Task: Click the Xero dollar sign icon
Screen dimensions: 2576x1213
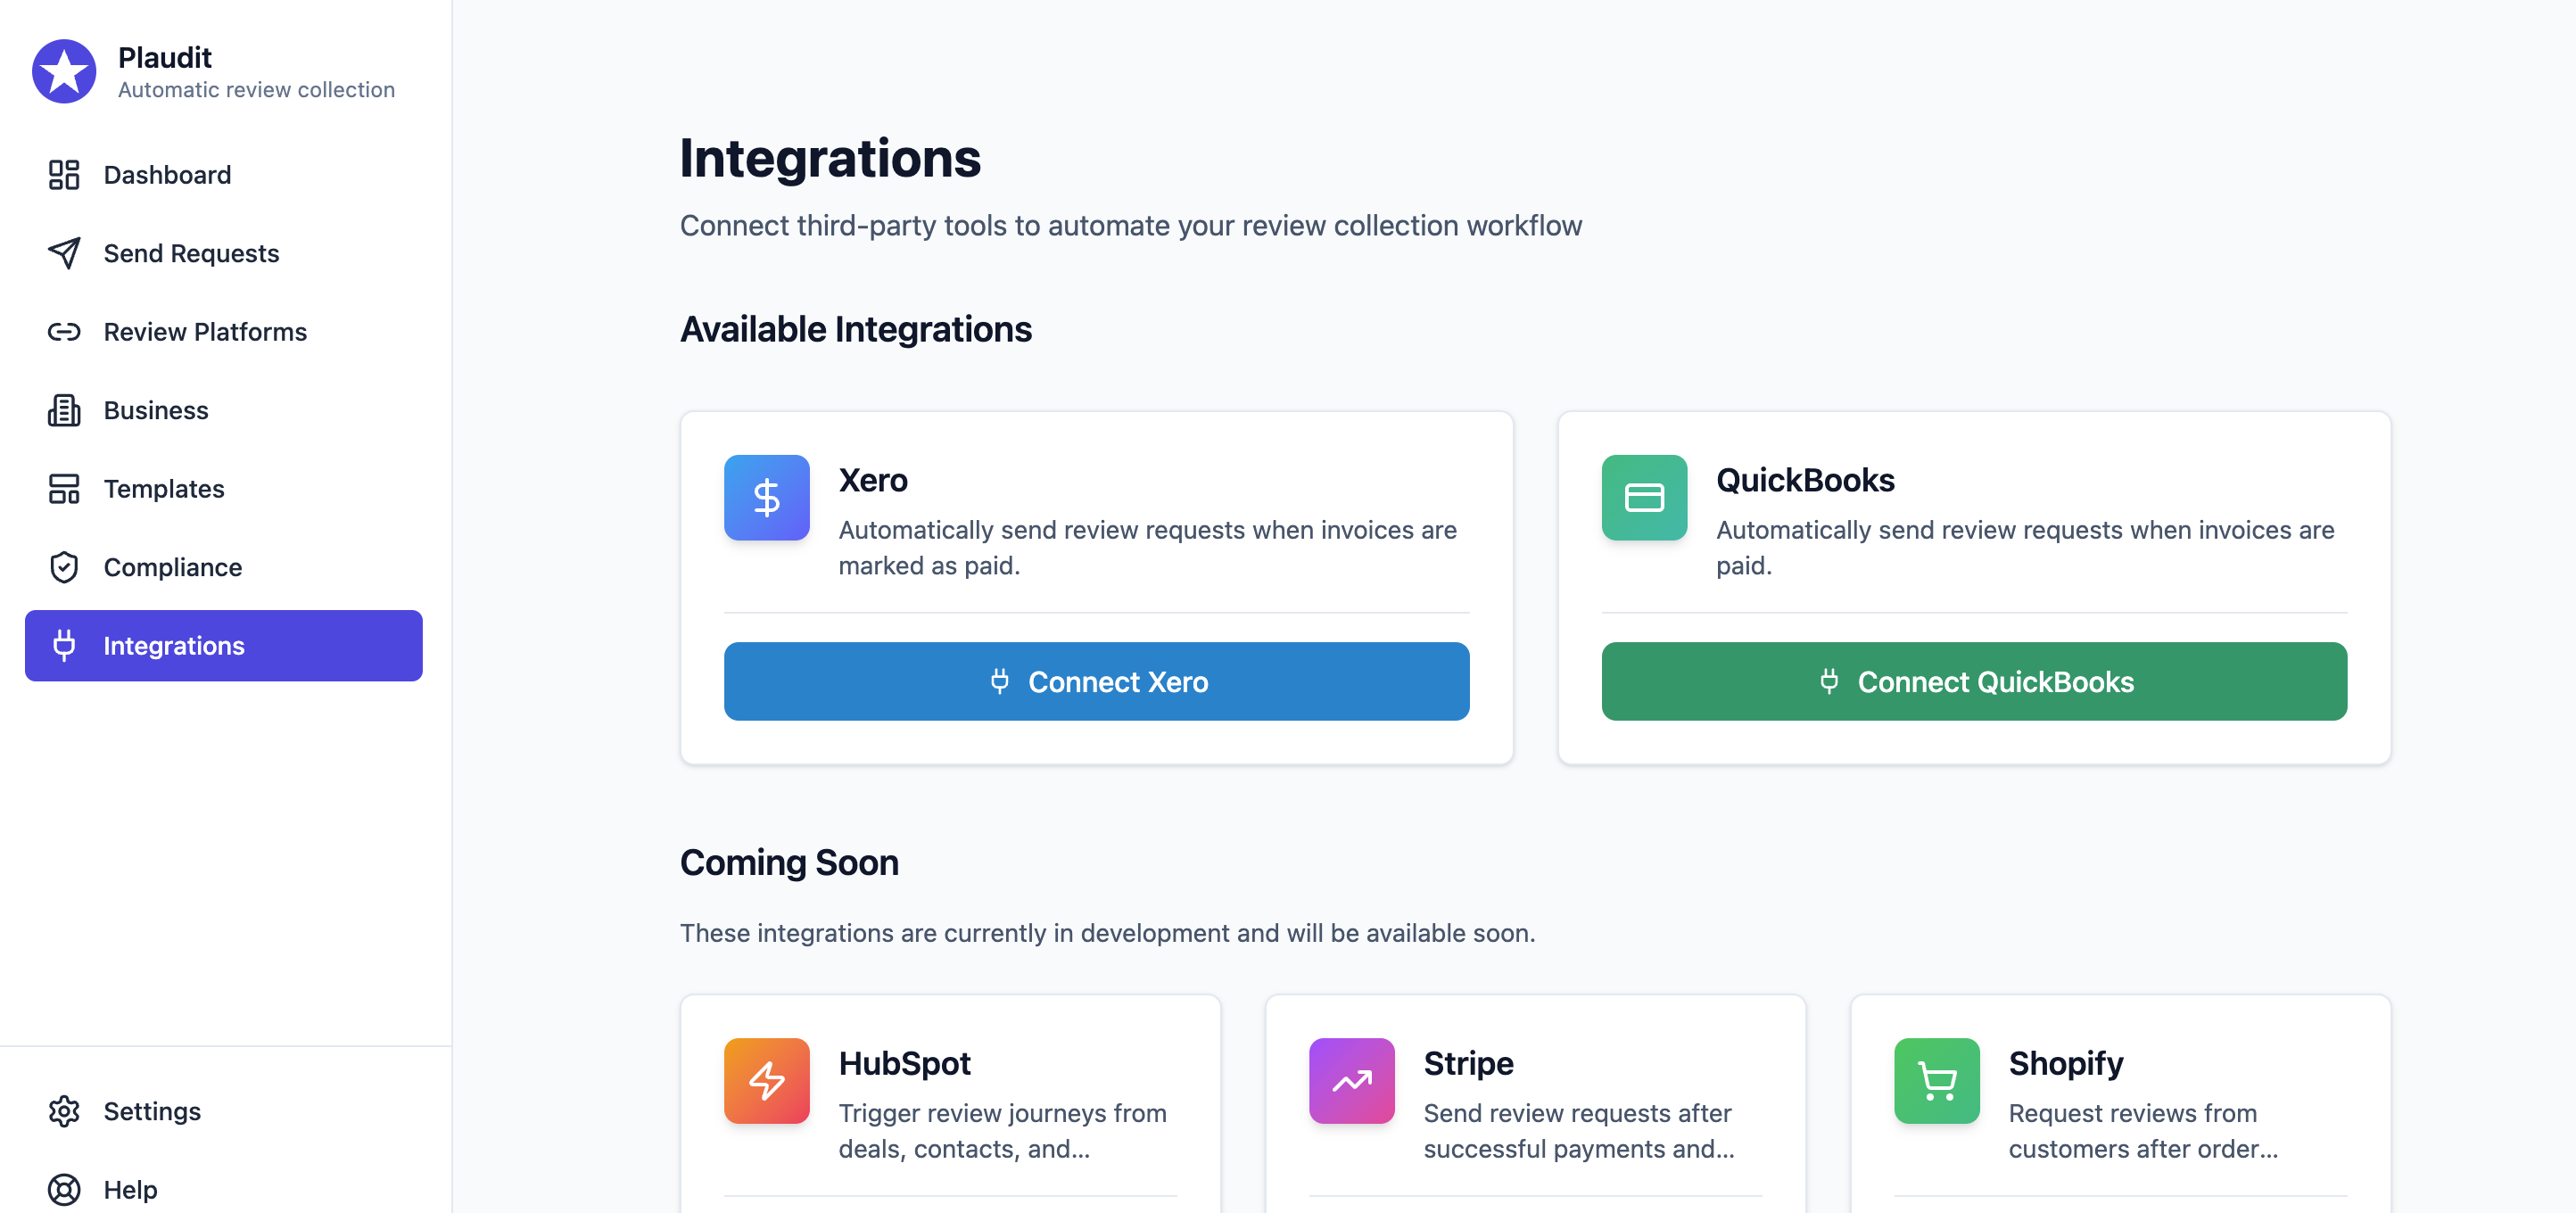Action: pos(766,497)
